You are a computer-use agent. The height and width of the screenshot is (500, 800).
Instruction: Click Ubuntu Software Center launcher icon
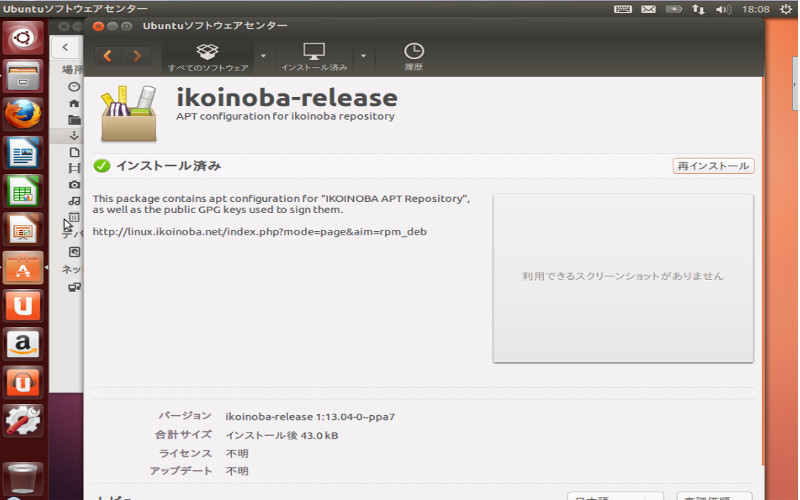tap(23, 267)
